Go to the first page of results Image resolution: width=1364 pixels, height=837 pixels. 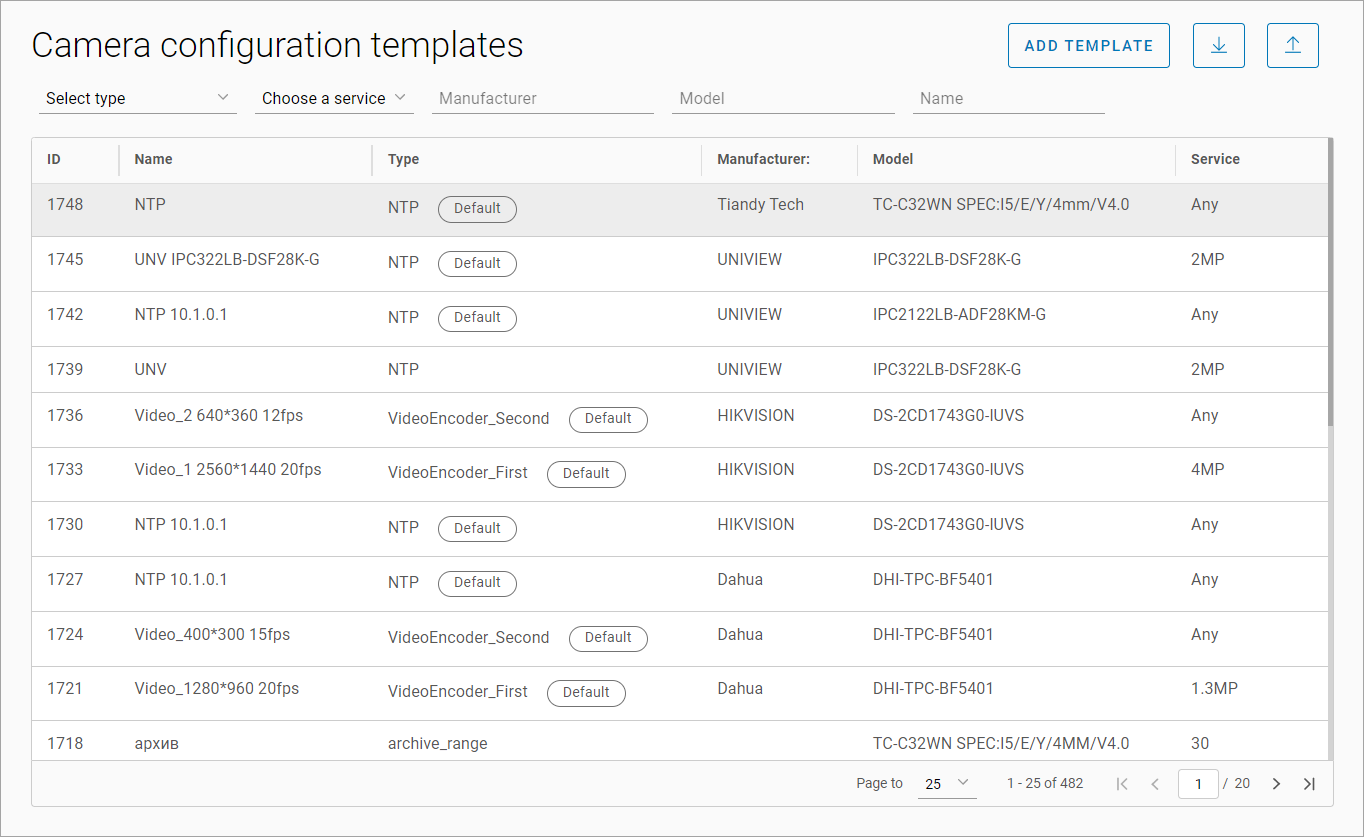(1122, 784)
